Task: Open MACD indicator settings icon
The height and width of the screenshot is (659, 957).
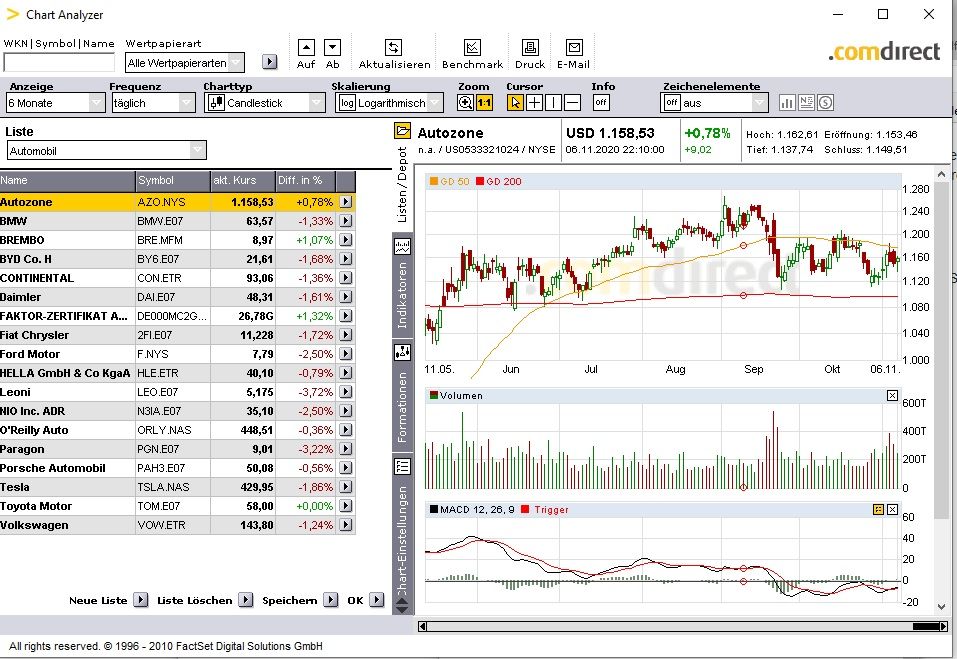Action: pyautogui.click(x=878, y=510)
